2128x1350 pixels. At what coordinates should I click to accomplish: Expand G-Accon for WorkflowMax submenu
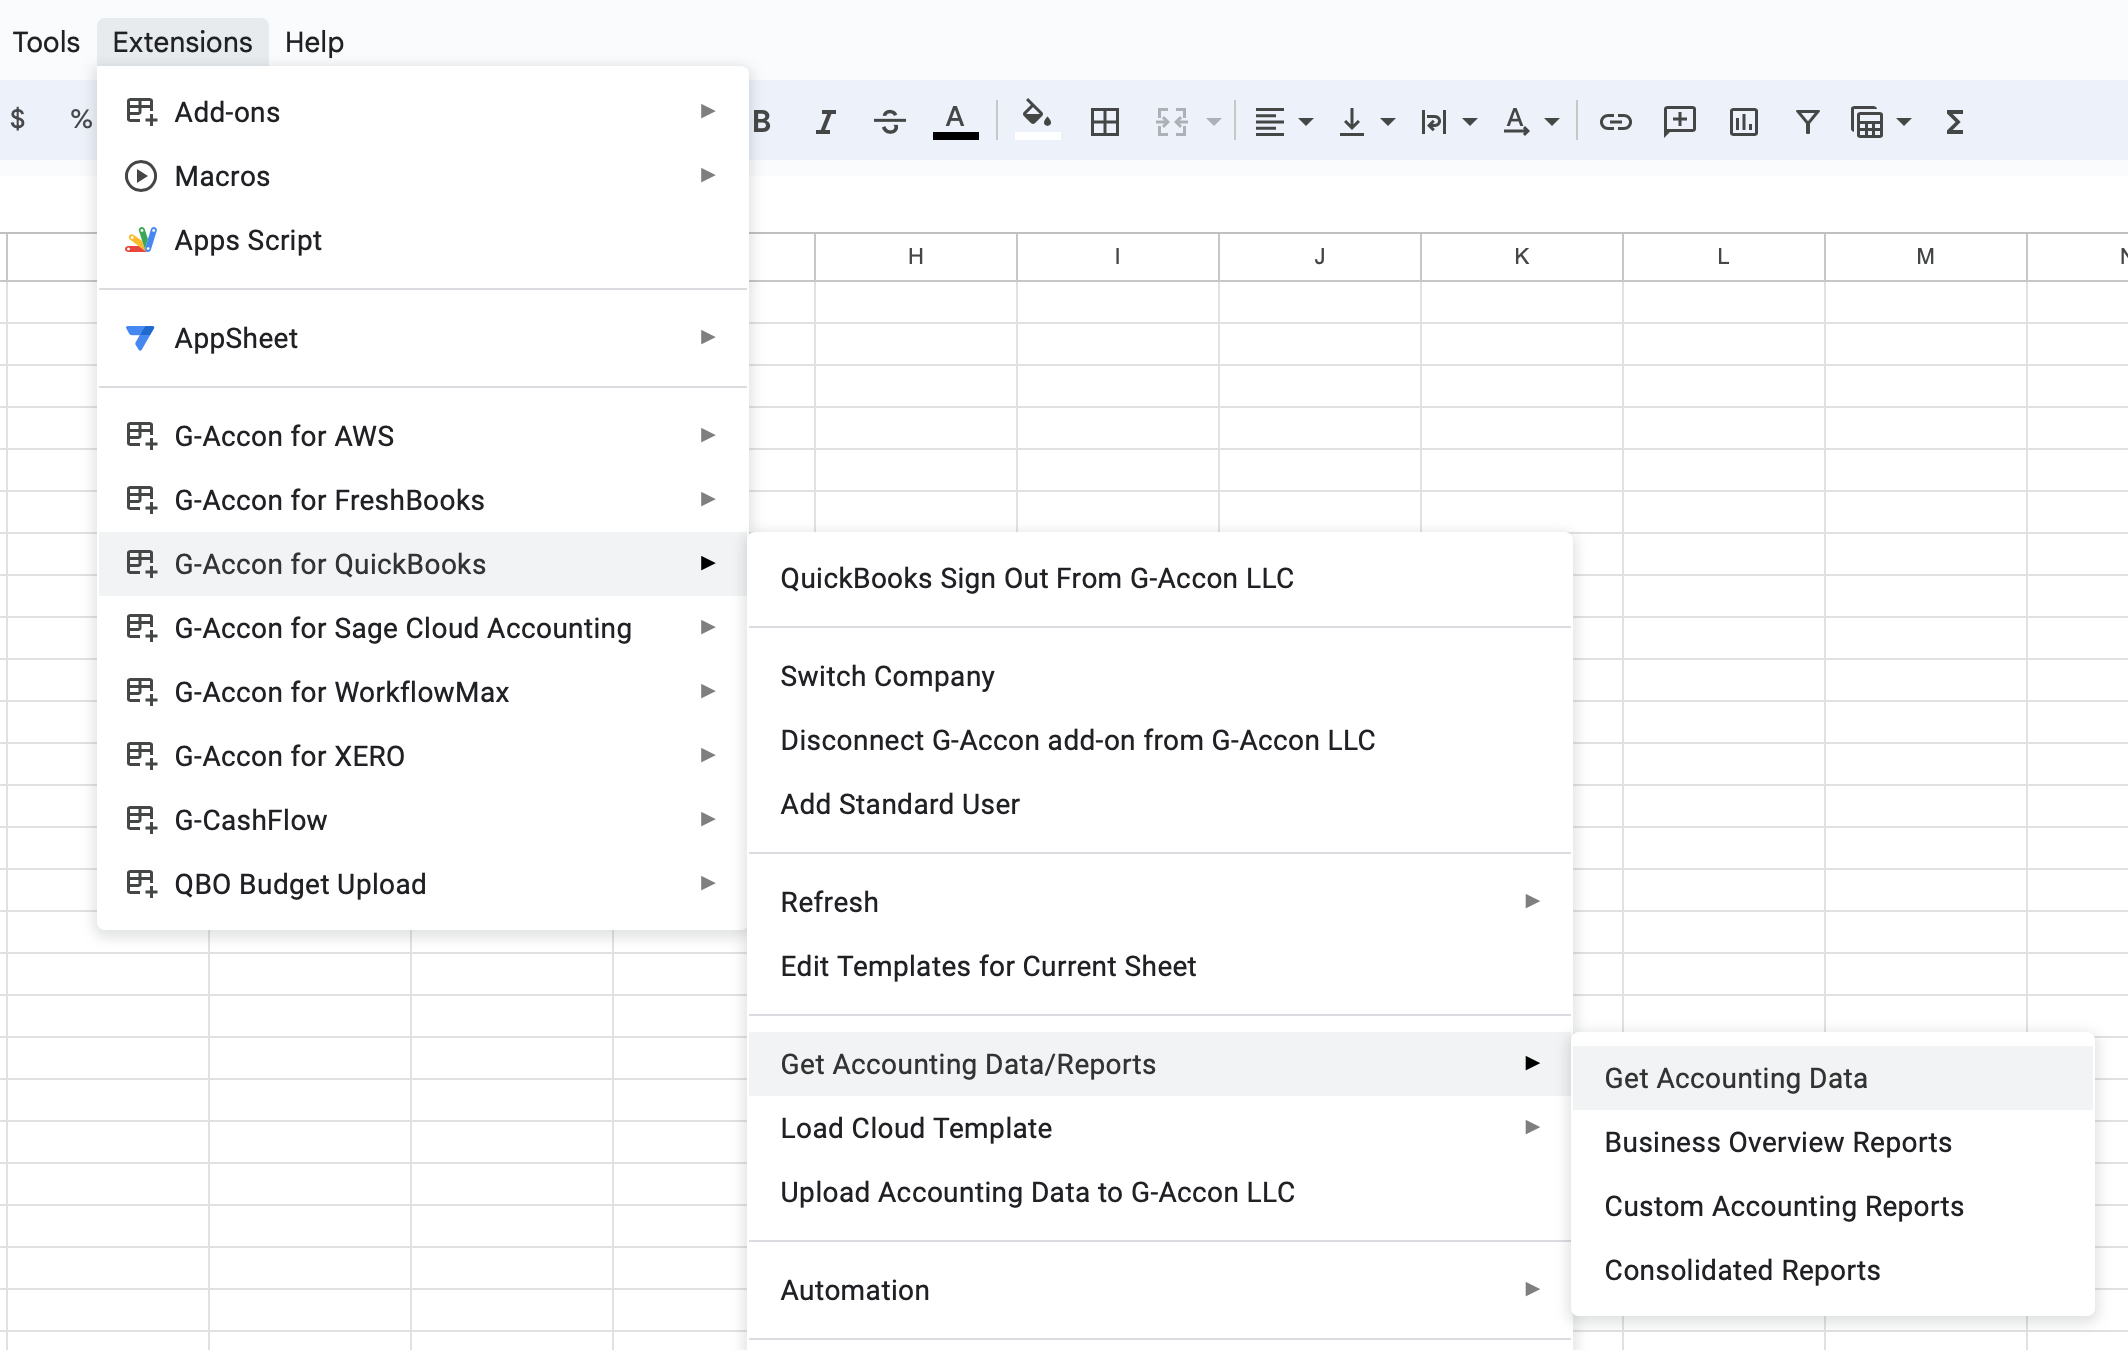click(423, 692)
